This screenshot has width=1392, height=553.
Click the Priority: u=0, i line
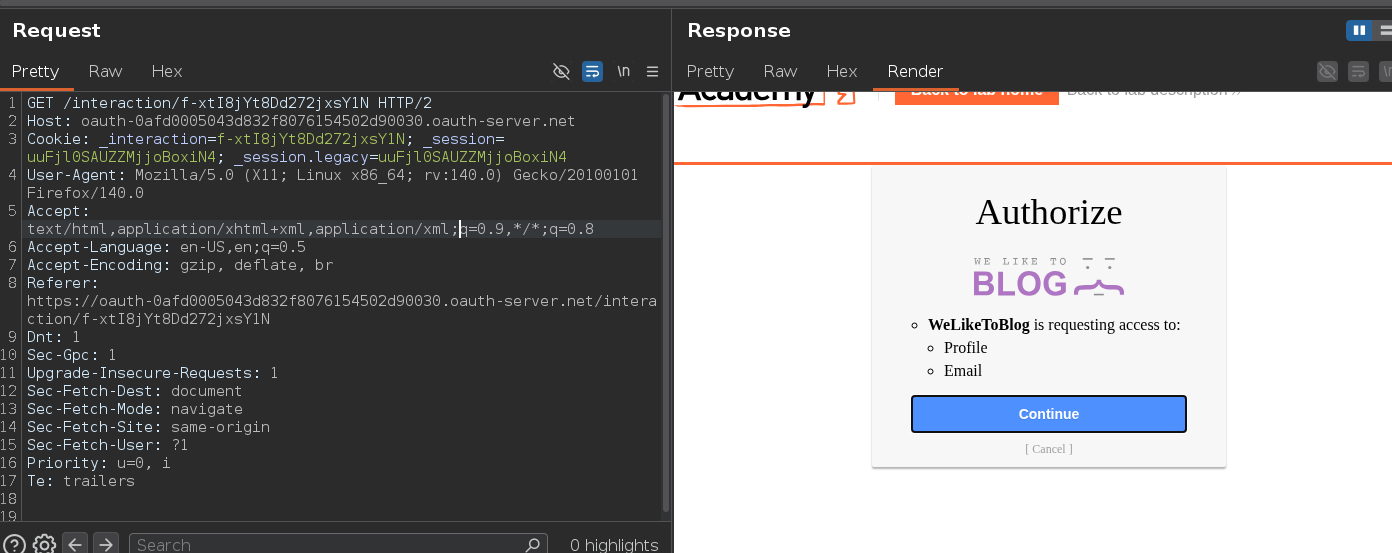(x=98, y=463)
